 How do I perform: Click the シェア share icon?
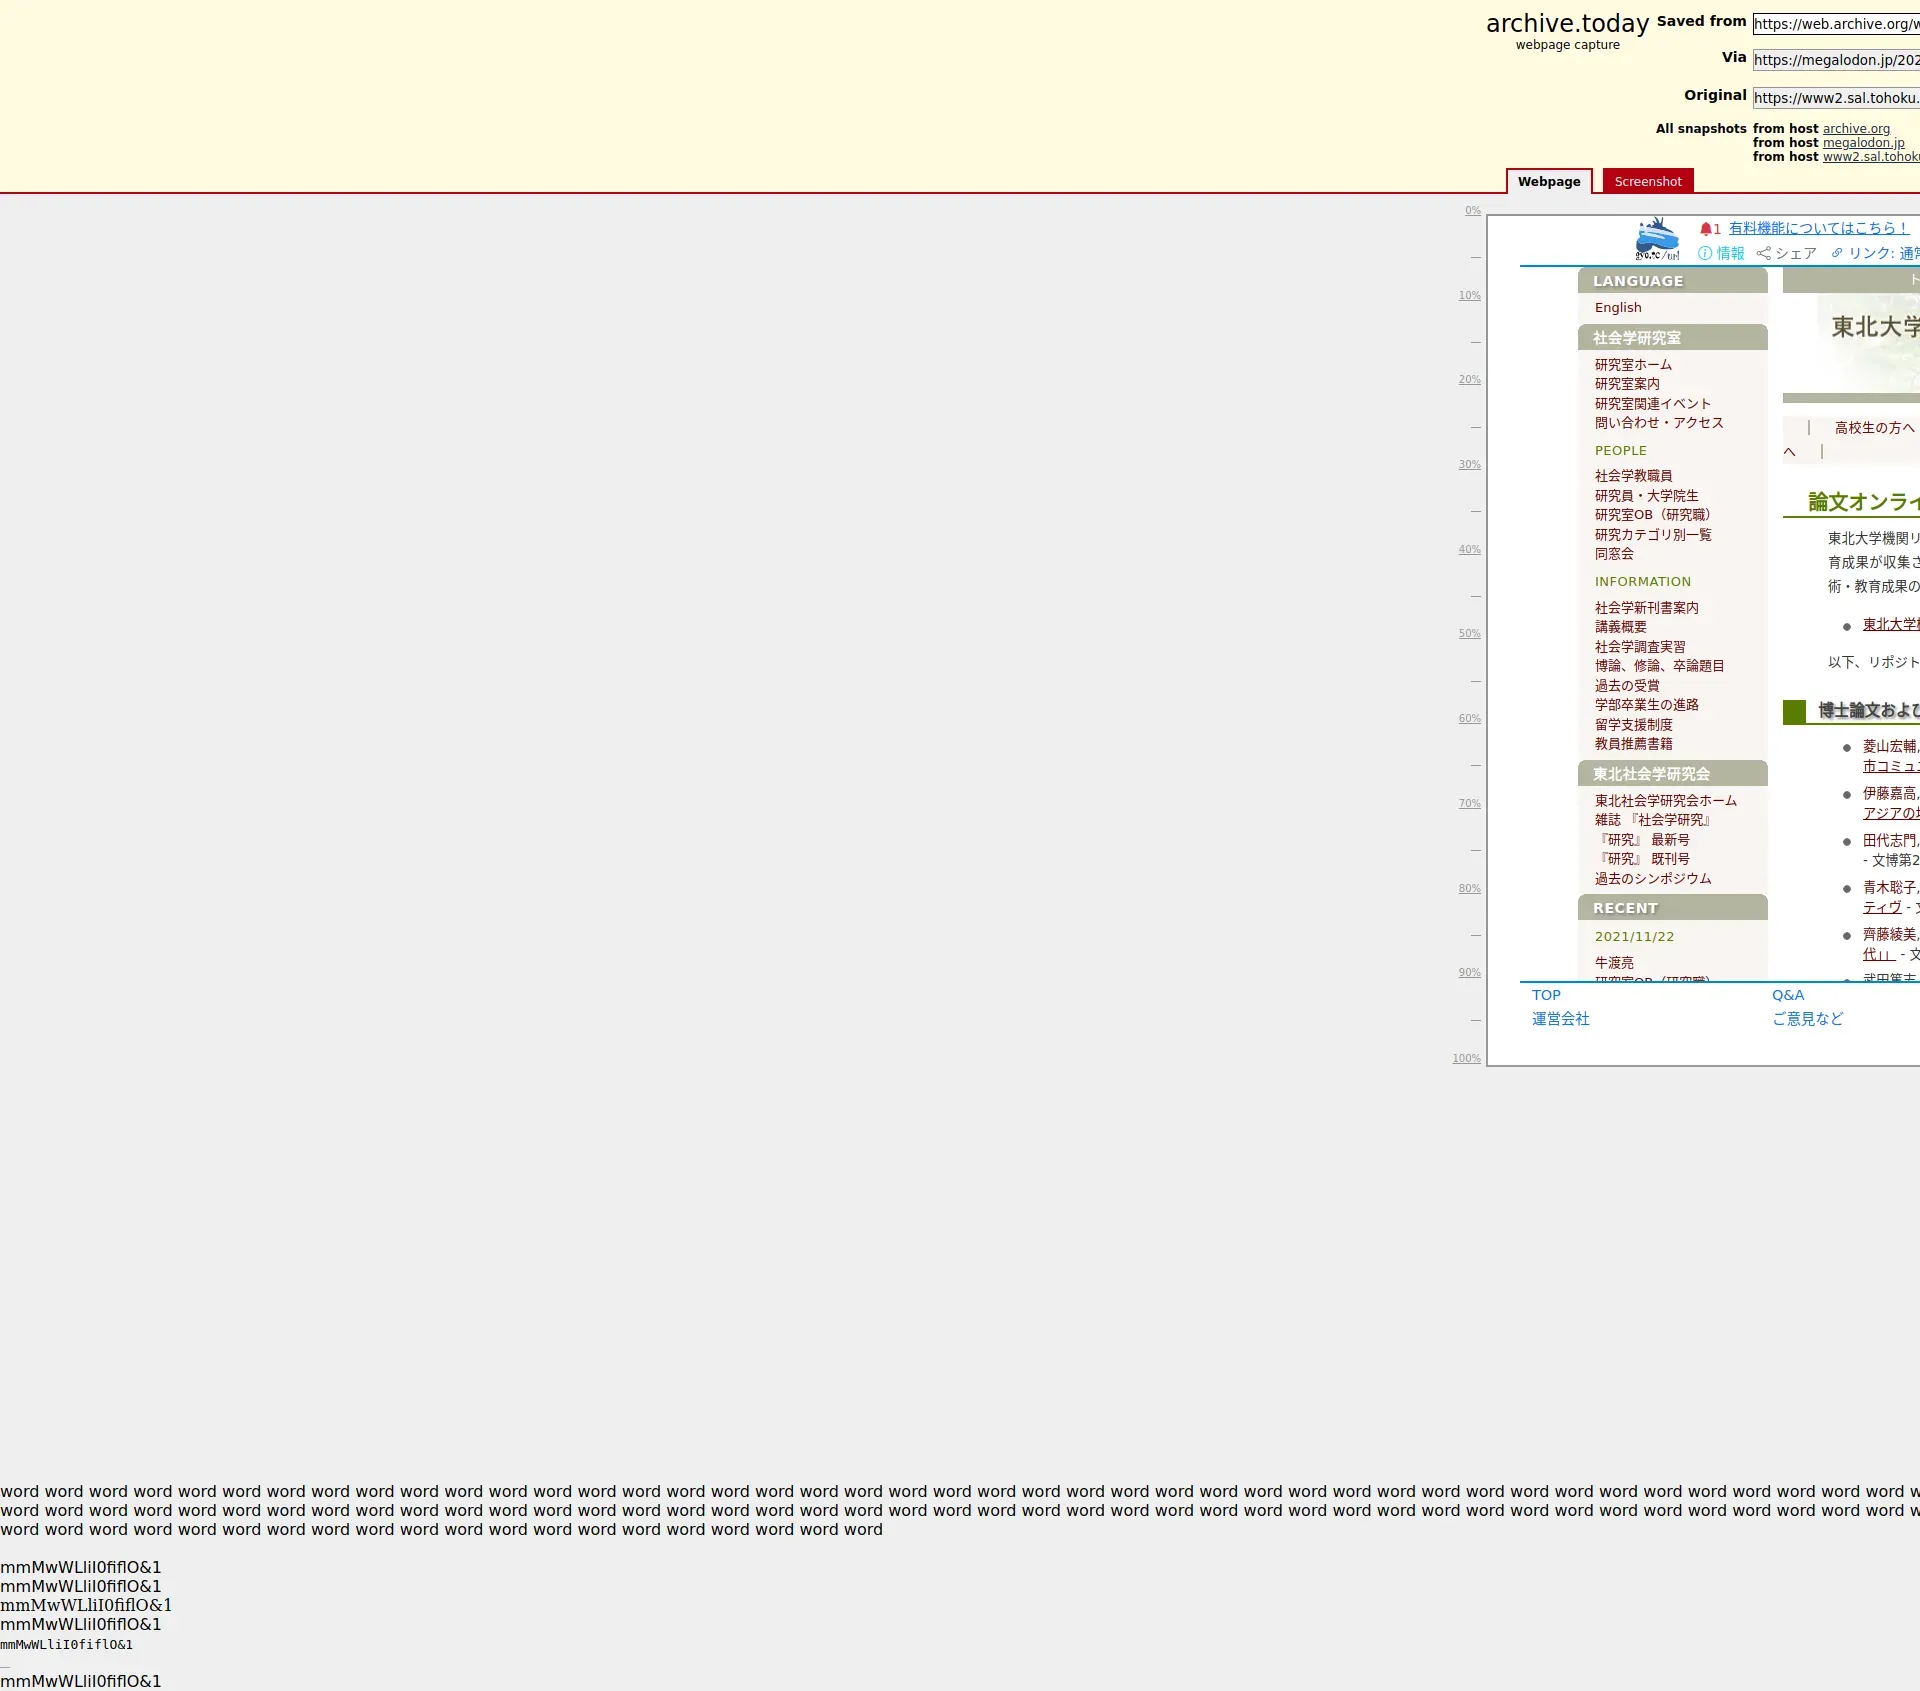1763,254
